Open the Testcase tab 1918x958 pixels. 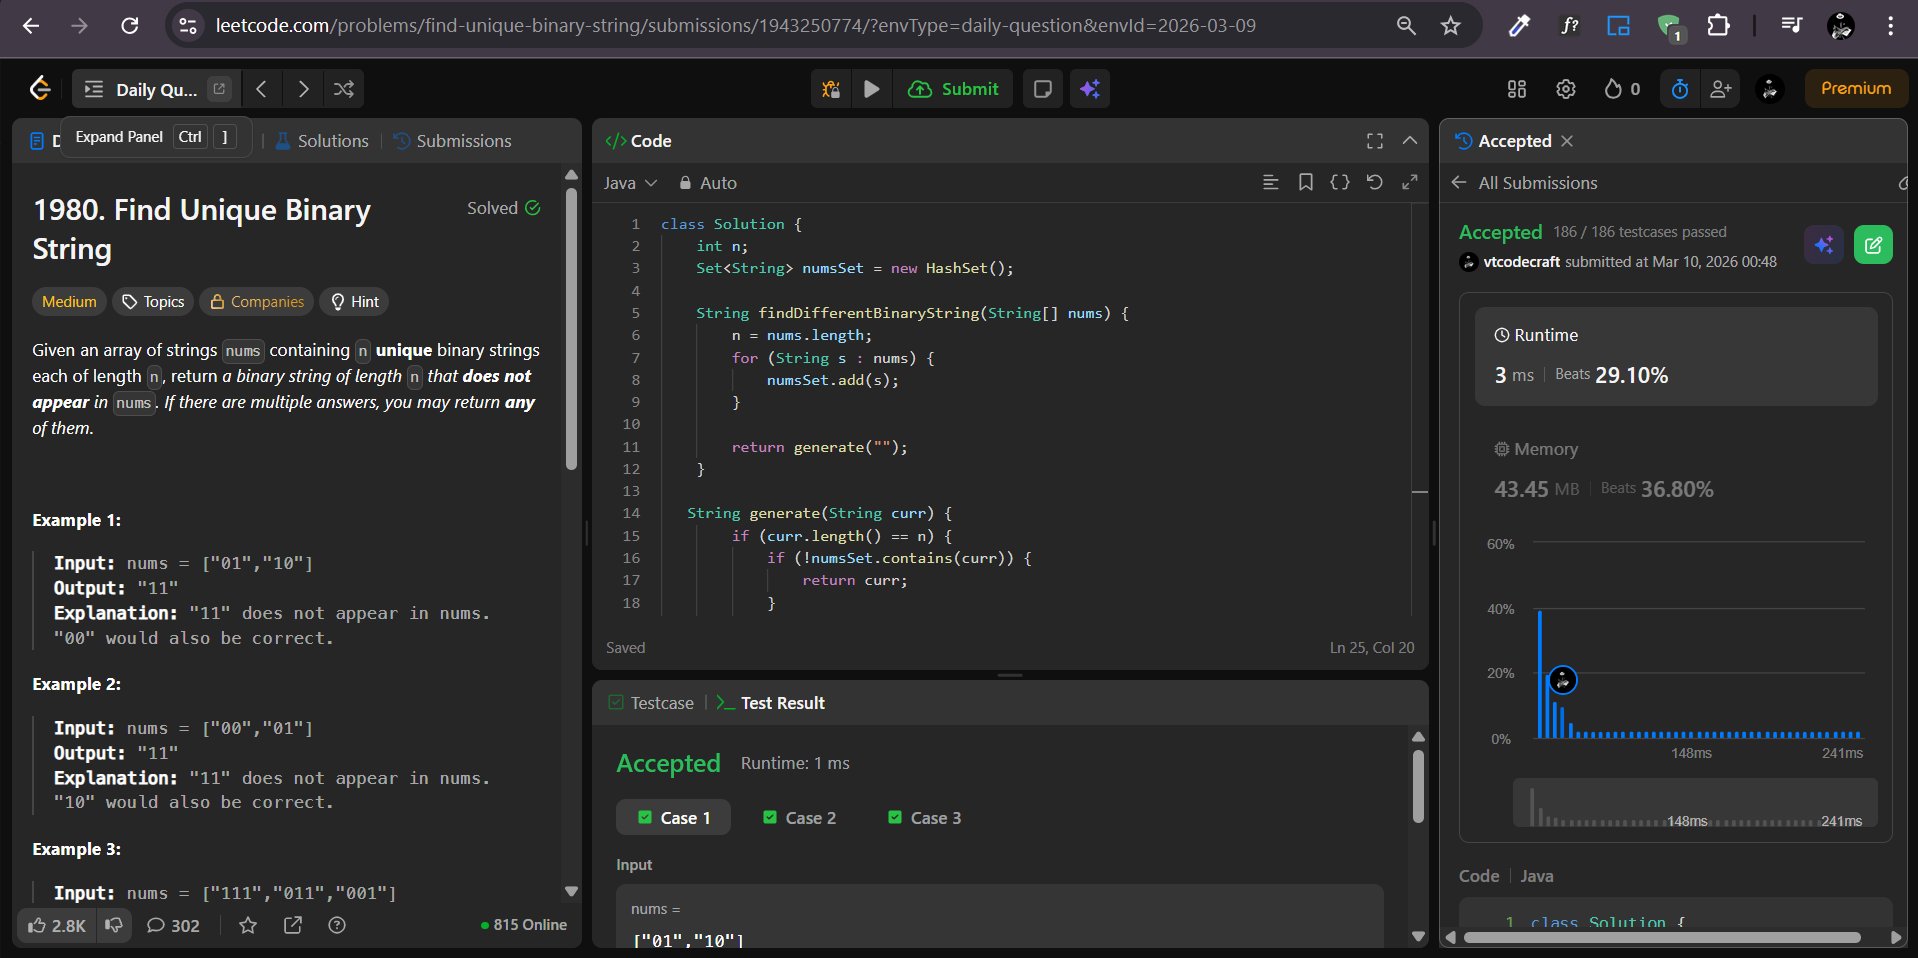pyautogui.click(x=651, y=703)
